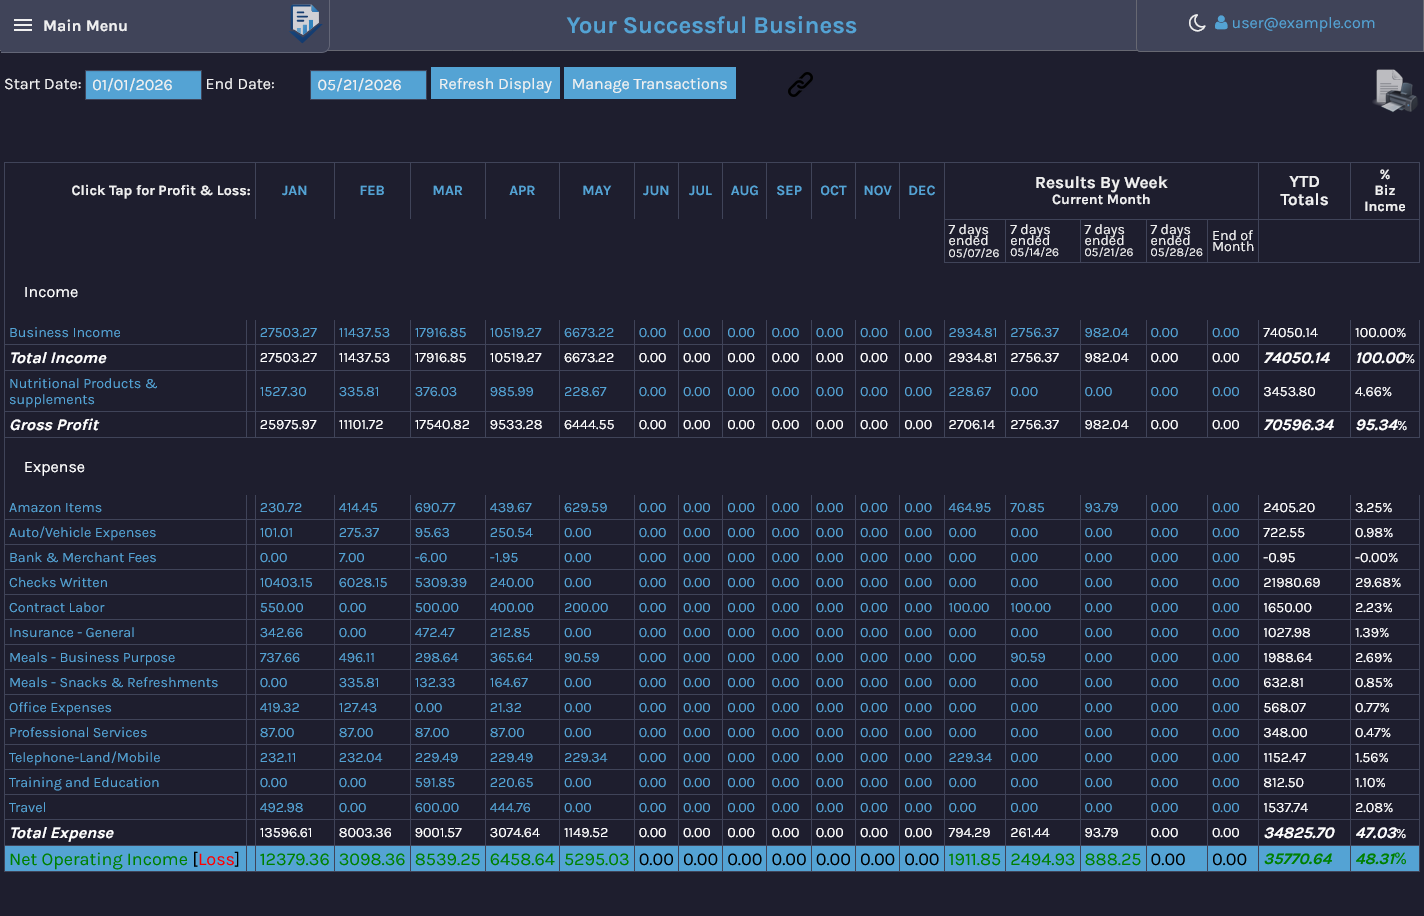Open JUN profit & loss column
The image size is (1424, 916).
pos(656,191)
